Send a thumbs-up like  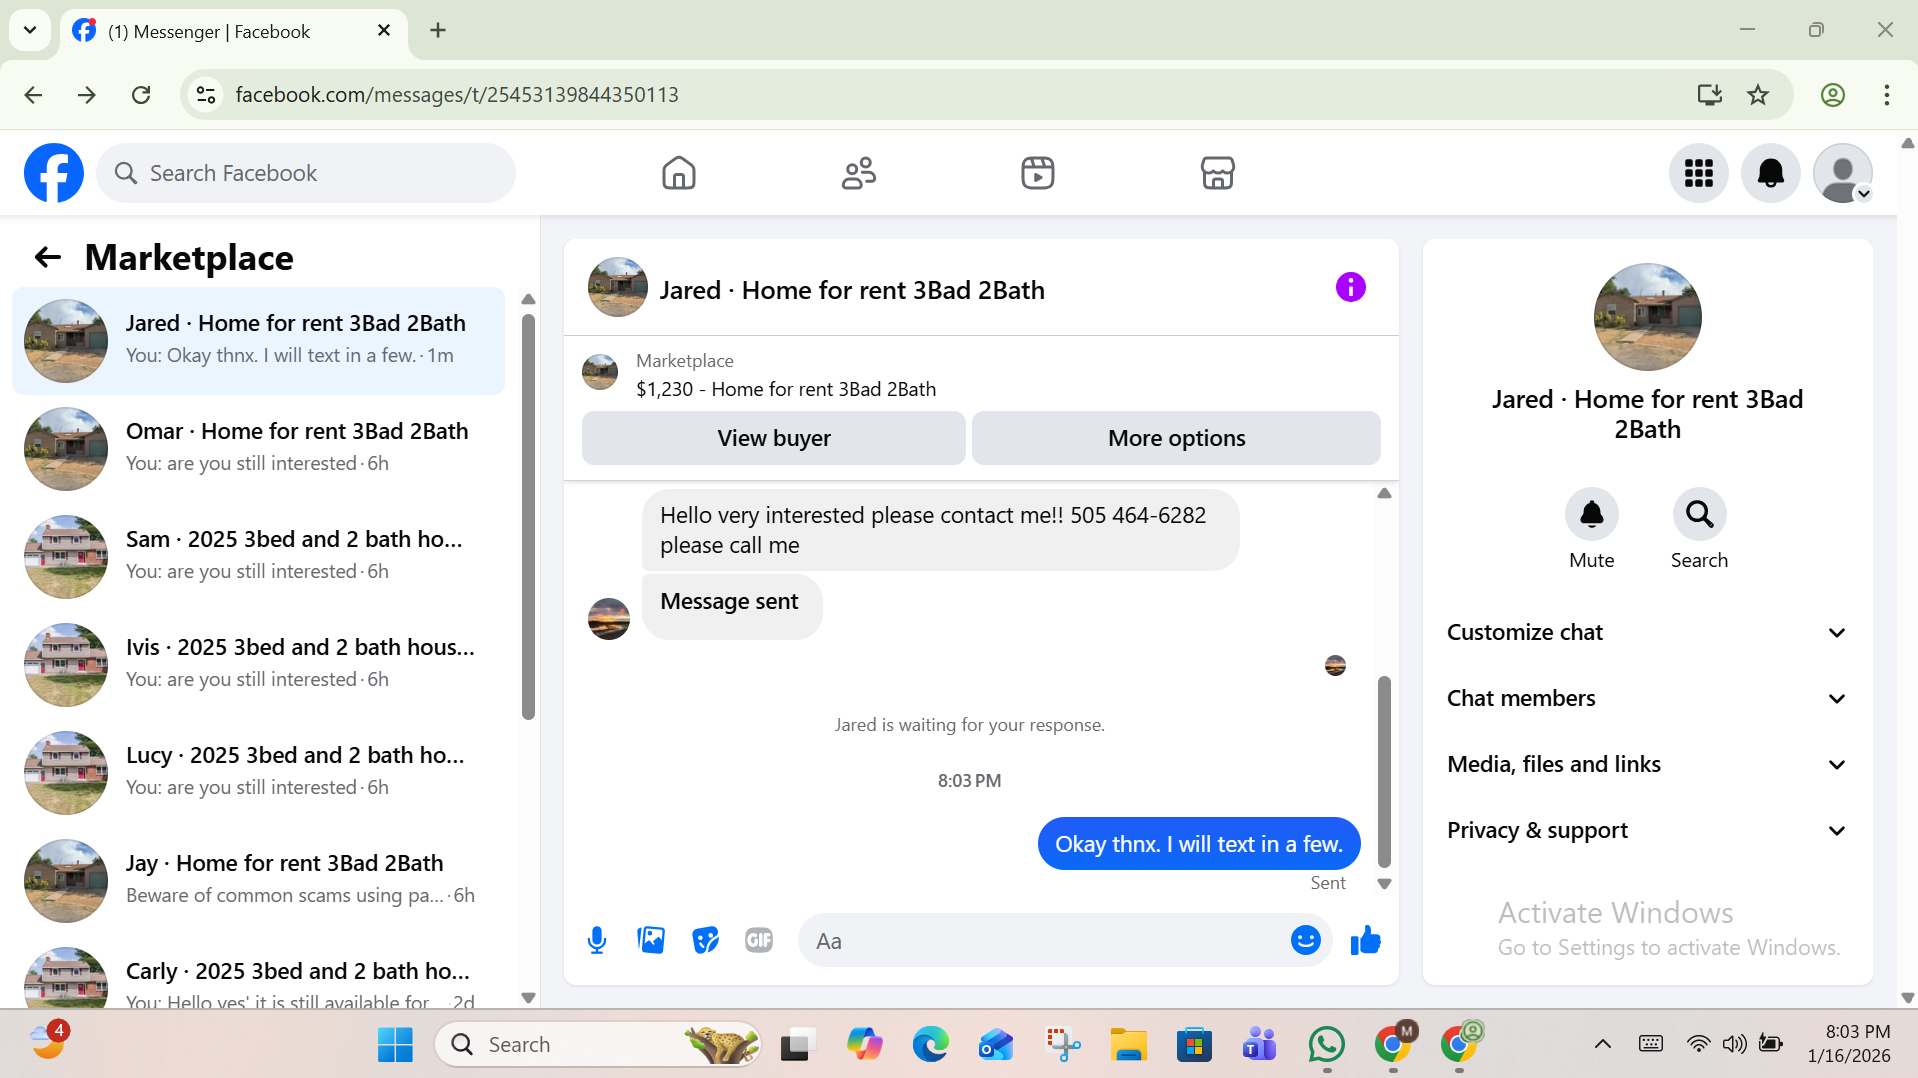(x=1365, y=940)
